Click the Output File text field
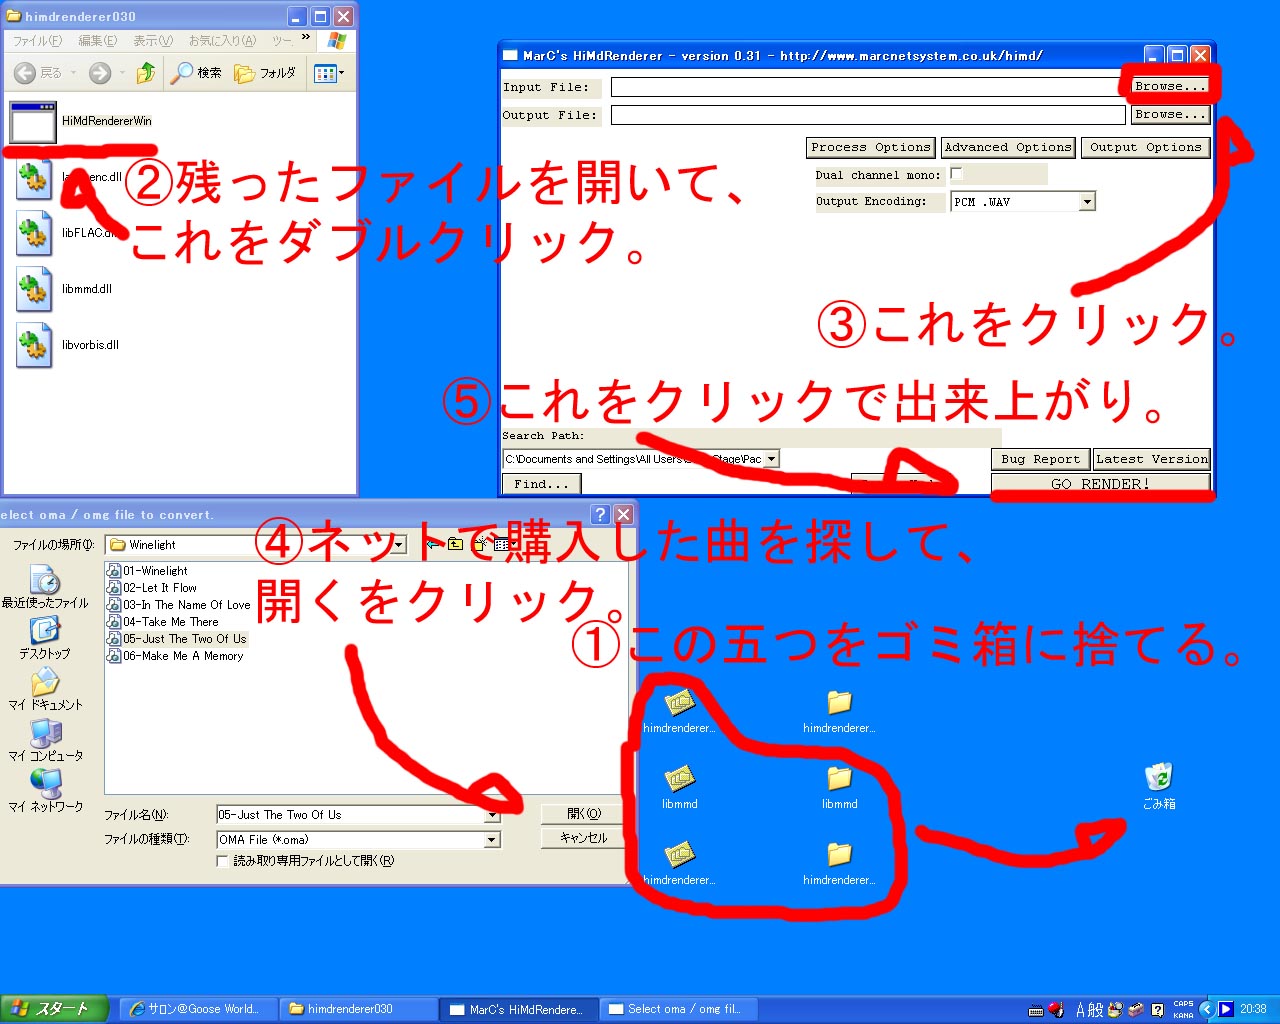The width and height of the screenshot is (1280, 1024). click(868, 115)
